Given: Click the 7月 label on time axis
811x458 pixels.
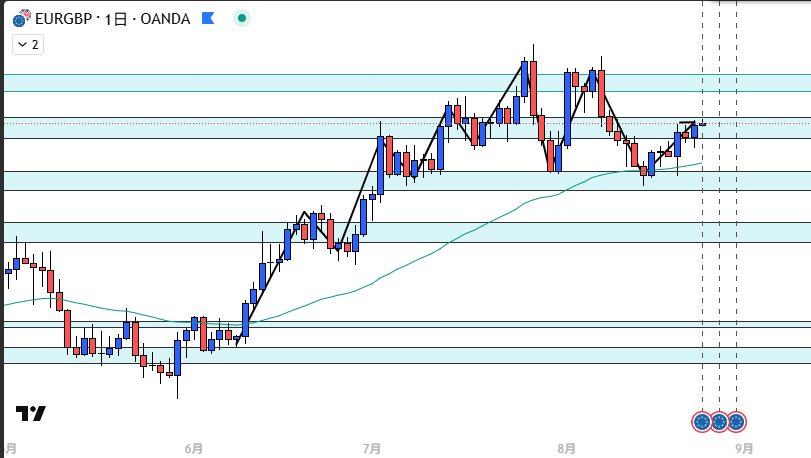Looking at the screenshot, I should click(372, 449).
